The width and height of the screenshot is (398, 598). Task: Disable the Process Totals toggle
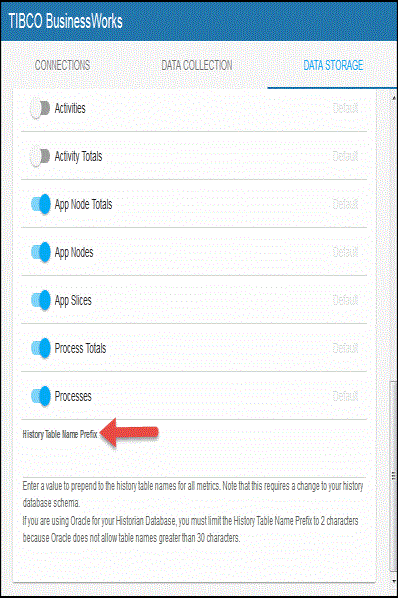(x=40, y=349)
